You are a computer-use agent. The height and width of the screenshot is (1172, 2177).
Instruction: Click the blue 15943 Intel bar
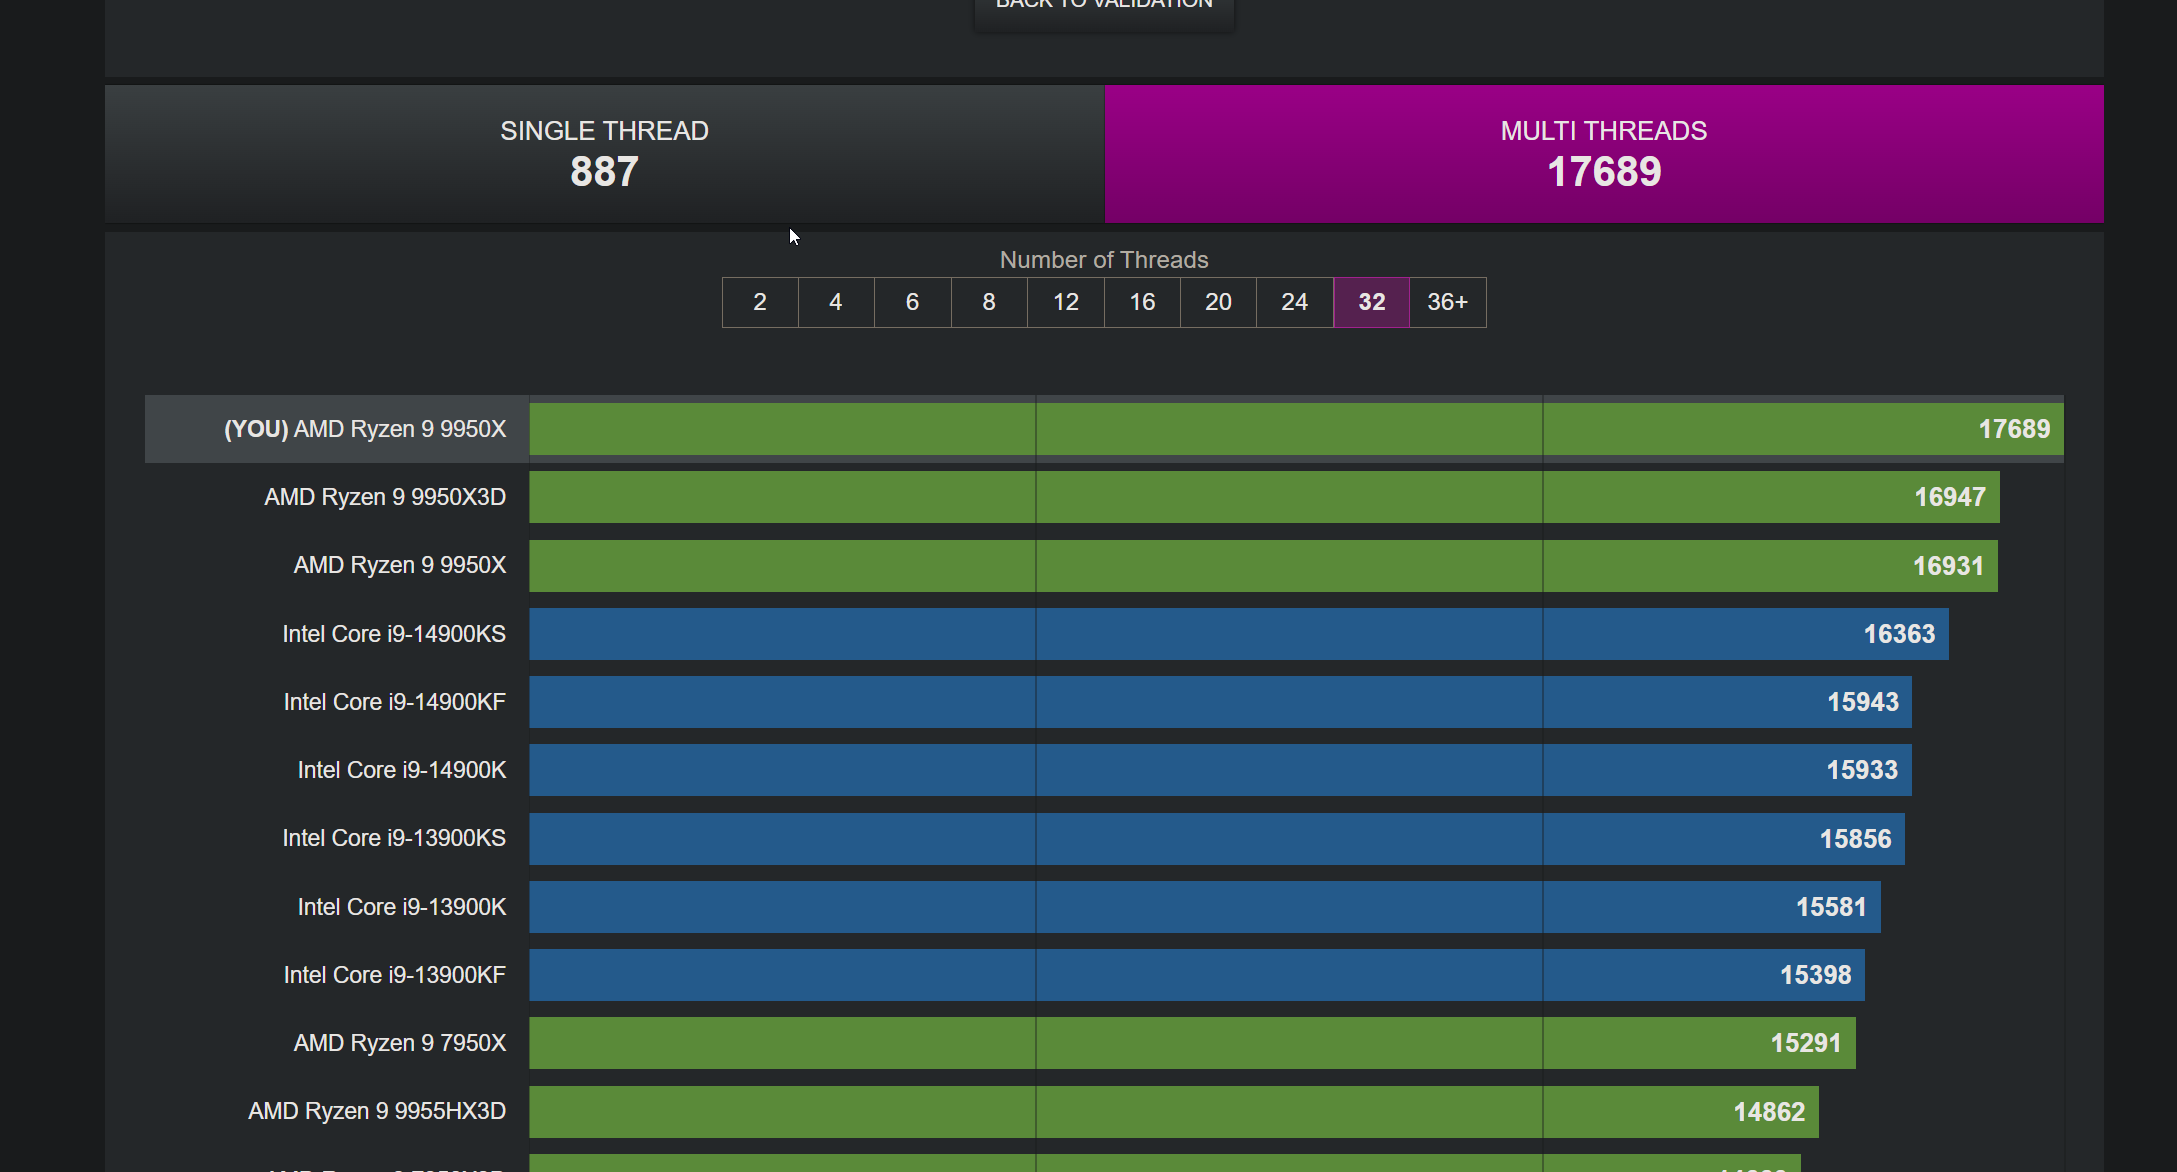pos(1220,702)
